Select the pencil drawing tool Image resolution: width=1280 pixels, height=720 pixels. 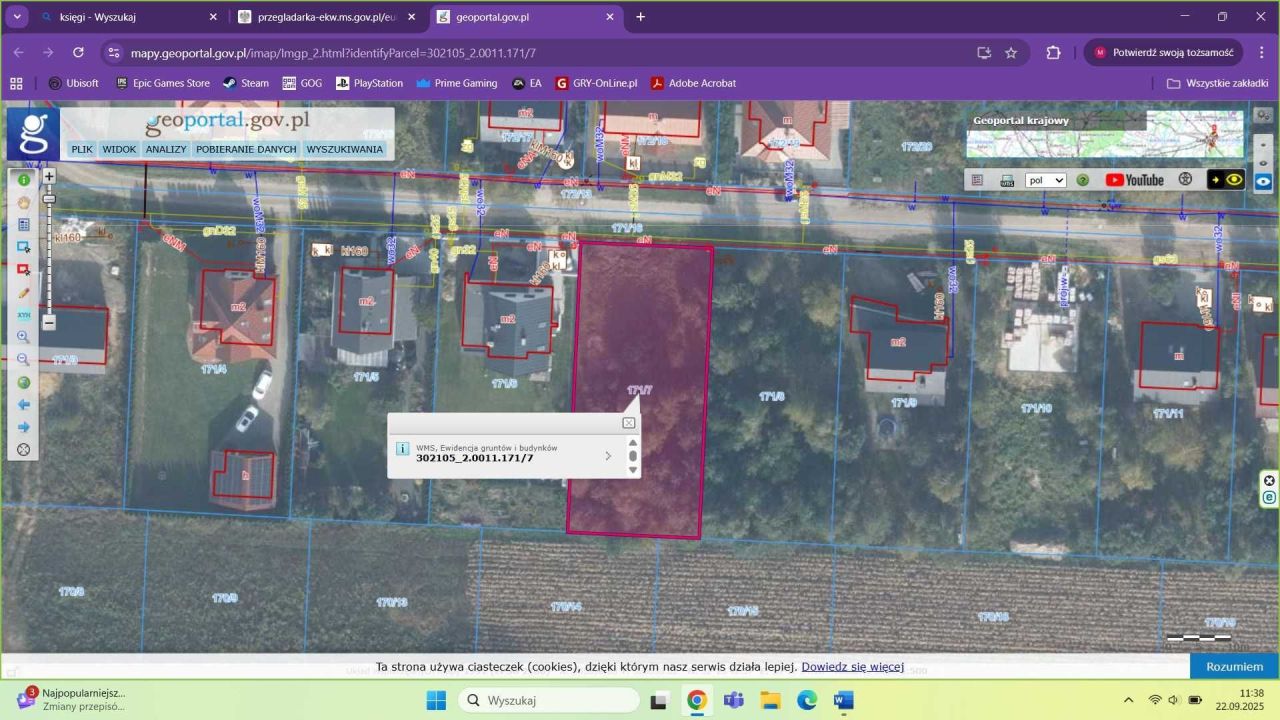pyautogui.click(x=24, y=293)
